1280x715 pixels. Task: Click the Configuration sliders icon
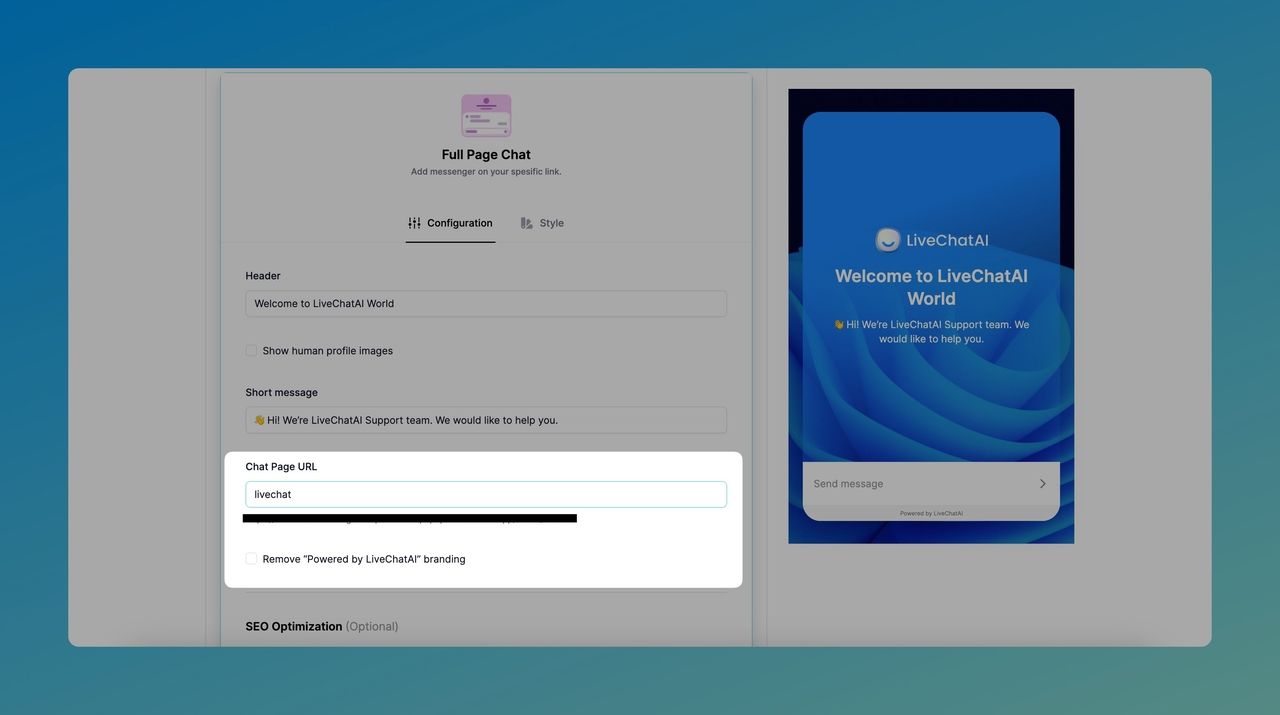click(414, 223)
